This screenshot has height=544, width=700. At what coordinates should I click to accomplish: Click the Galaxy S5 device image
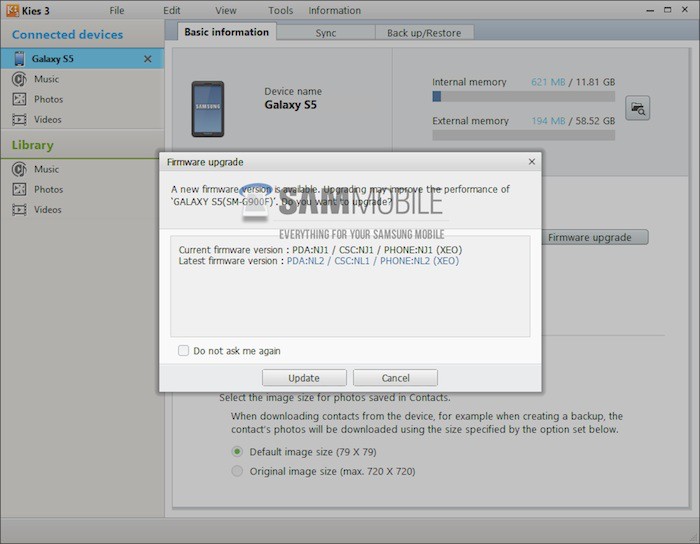[x=208, y=109]
